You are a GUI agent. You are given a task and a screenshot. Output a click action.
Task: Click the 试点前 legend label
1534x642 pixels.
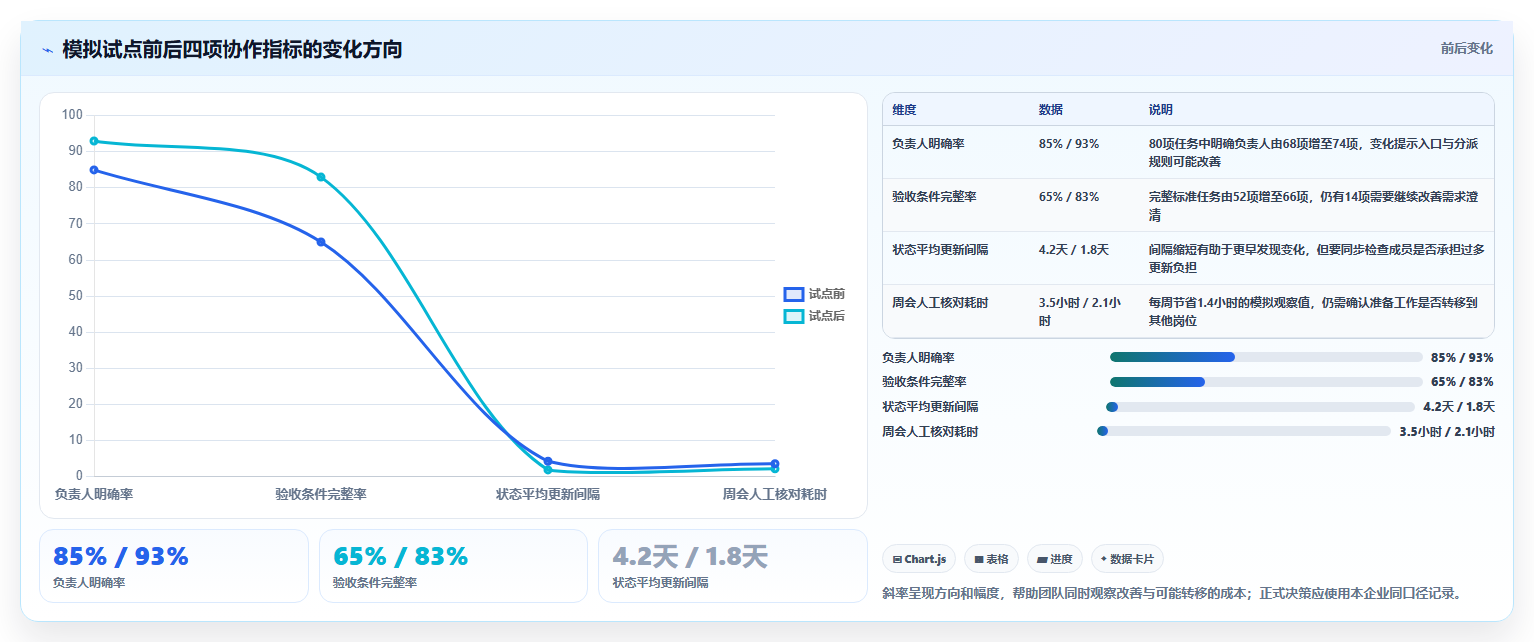(827, 294)
